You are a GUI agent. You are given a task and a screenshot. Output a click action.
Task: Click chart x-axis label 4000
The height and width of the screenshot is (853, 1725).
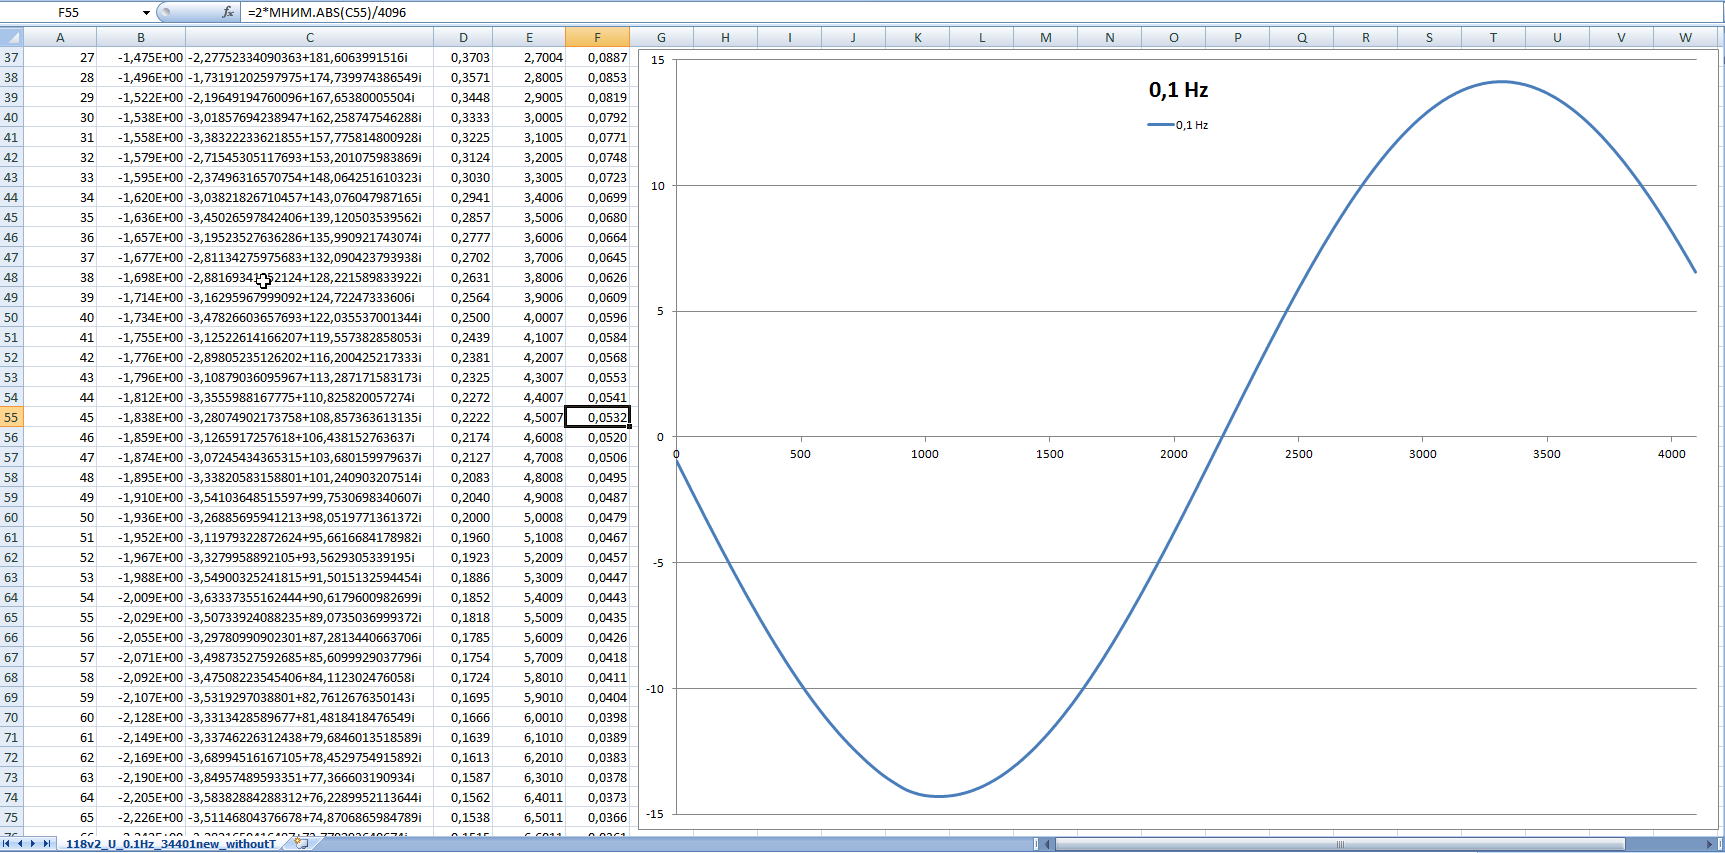pyautogui.click(x=1672, y=454)
